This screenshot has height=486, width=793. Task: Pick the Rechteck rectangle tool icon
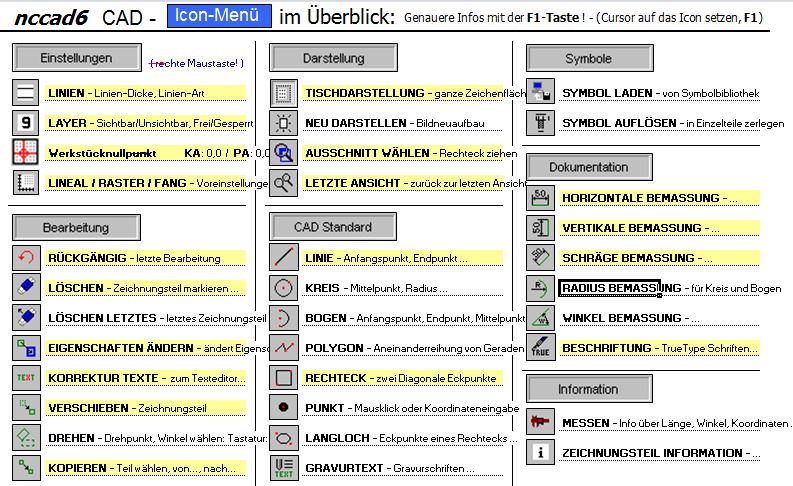pos(285,378)
